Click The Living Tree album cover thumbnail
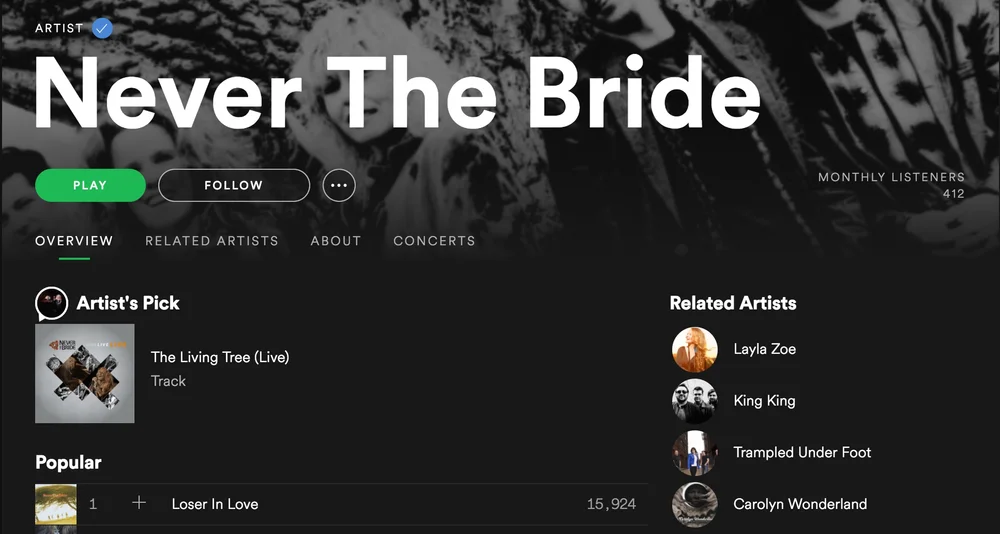The image size is (1000, 534). (85, 374)
